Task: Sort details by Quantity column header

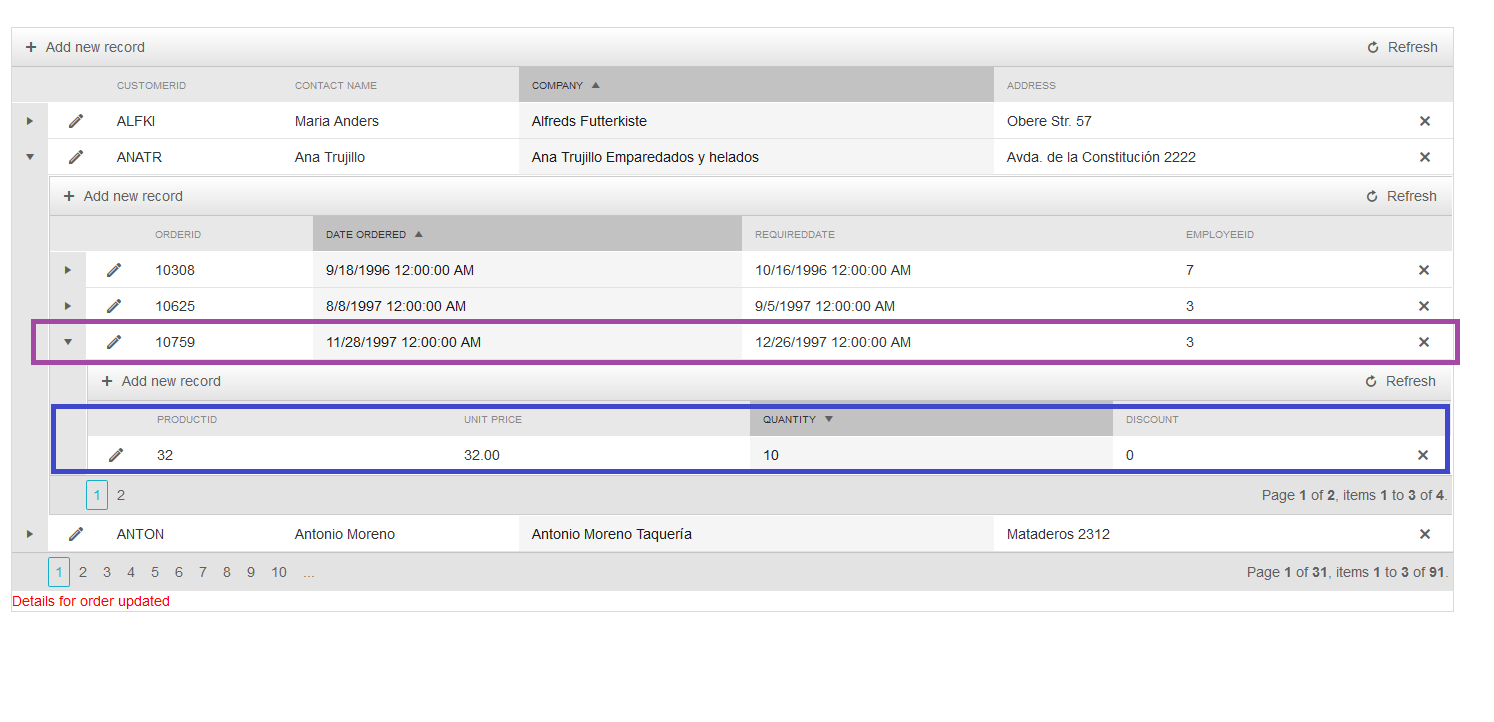Action: tap(790, 419)
